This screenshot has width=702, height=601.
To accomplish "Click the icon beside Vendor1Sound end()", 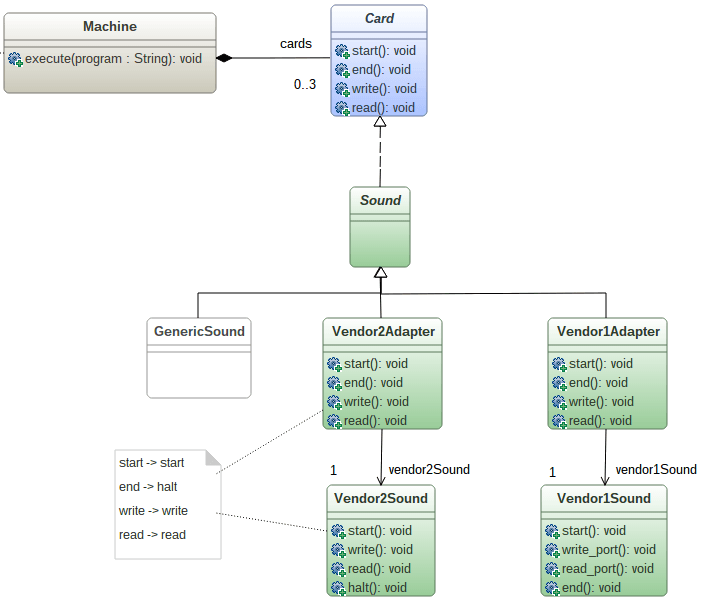I will coord(553,588).
